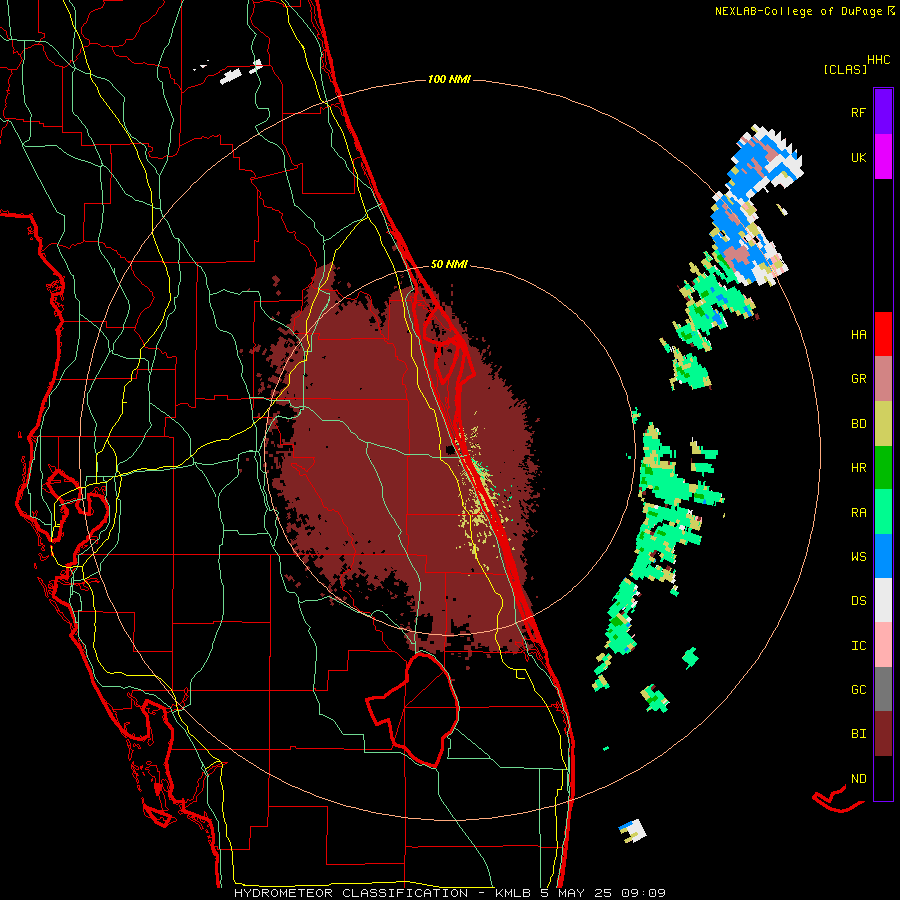Click the IC light pink legend block
900x900 pixels.
coord(883,645)
